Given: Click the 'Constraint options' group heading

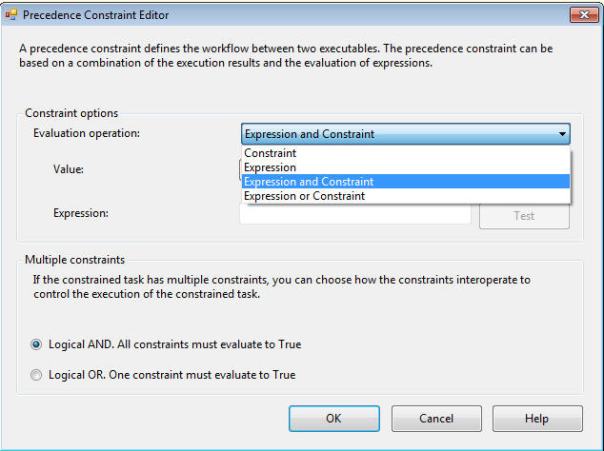Looking at the screenshot, I should point(71,113).
